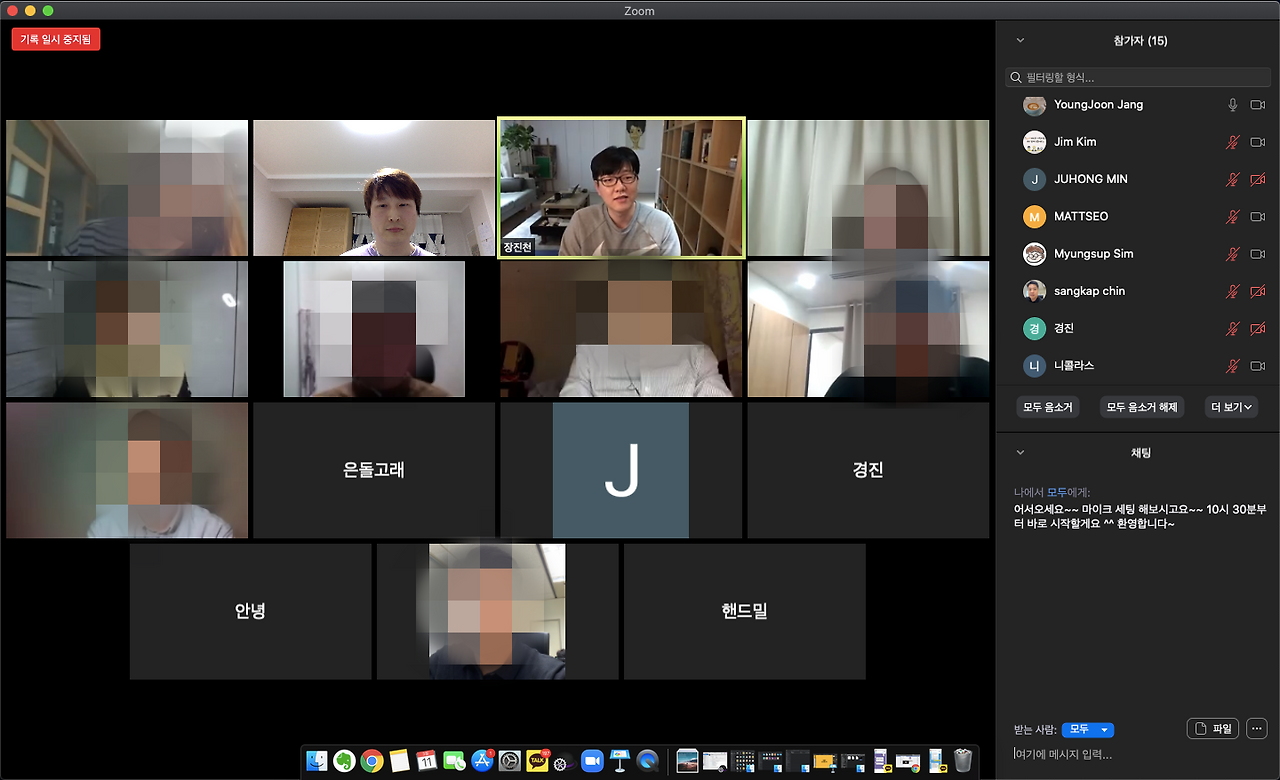Image resolution: width=1280 pixels, height=780 pixels.
Task: Select 장진천's highlighted video tile
Action: (x=621, y=186)
